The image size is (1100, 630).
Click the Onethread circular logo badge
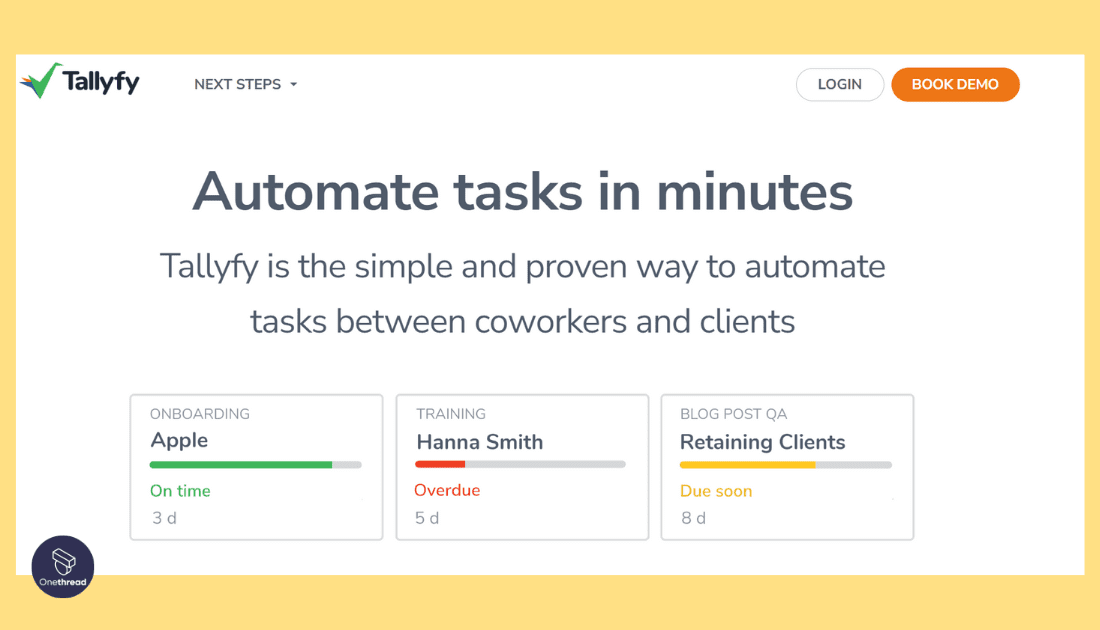63,566
